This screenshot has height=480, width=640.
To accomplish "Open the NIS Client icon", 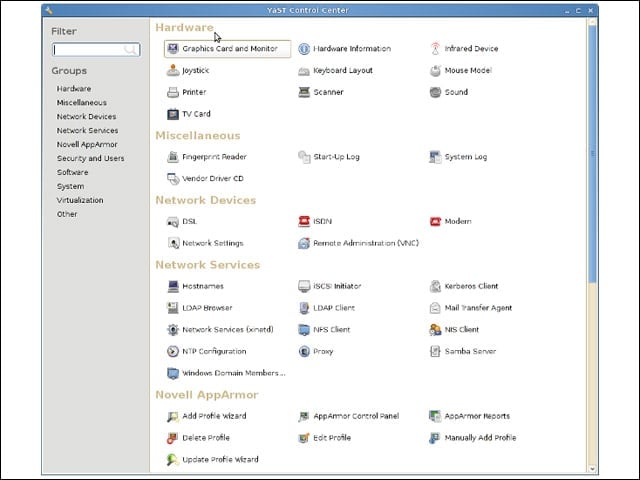I will 436,329.
